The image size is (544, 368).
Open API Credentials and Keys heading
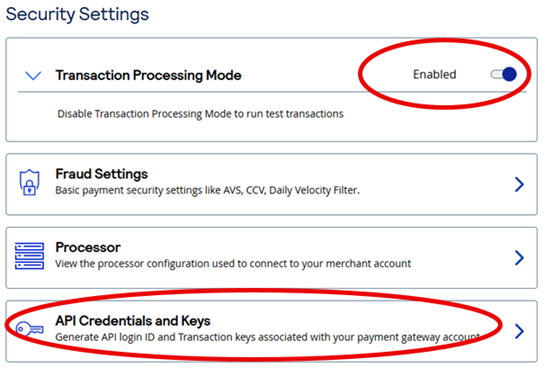(x=133, y=321)
